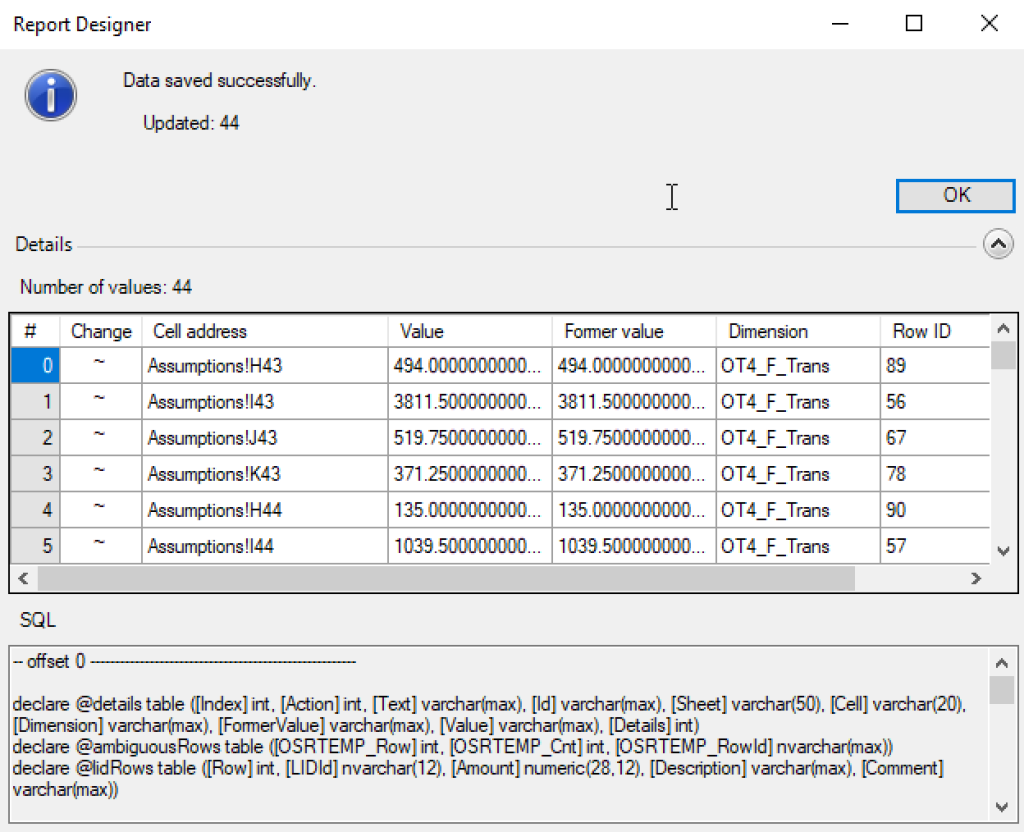The height and width of the screenshot is (832, 1024).
Task: Click the OK button
Action: point(954,195)
